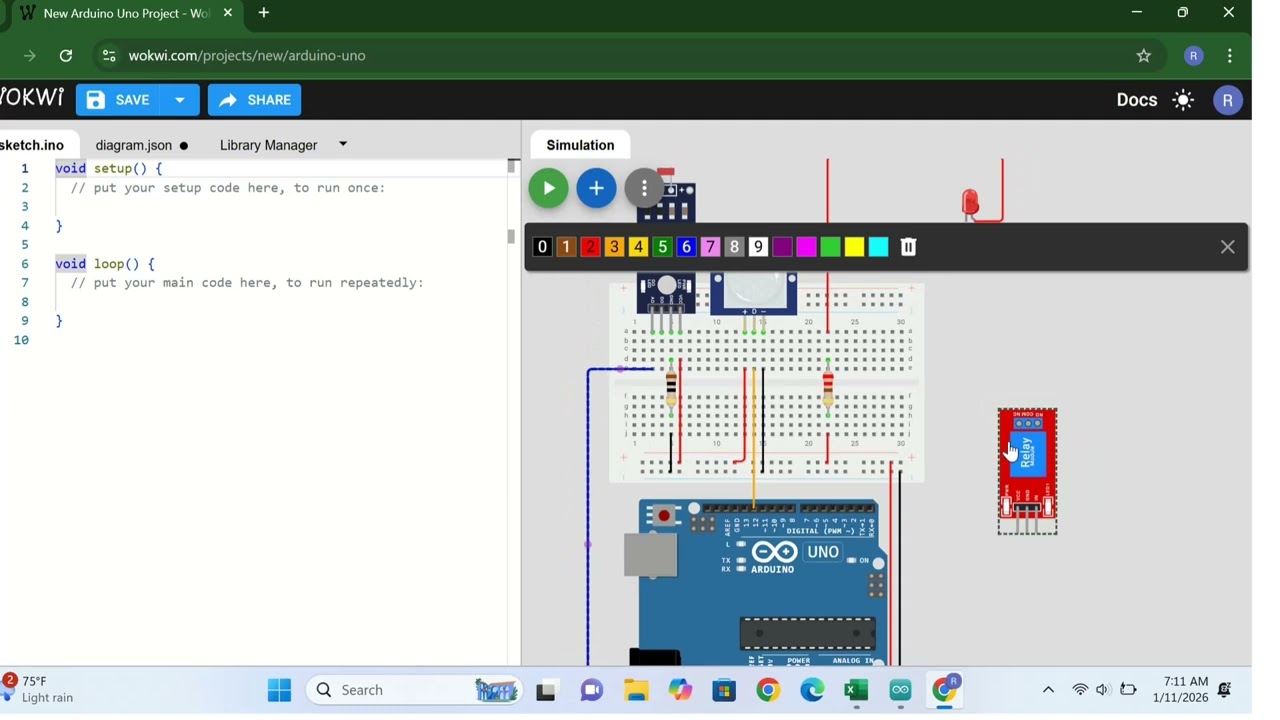Select the Simulation tab
This screenshot has height=720, width=1280.
(580, 145)
